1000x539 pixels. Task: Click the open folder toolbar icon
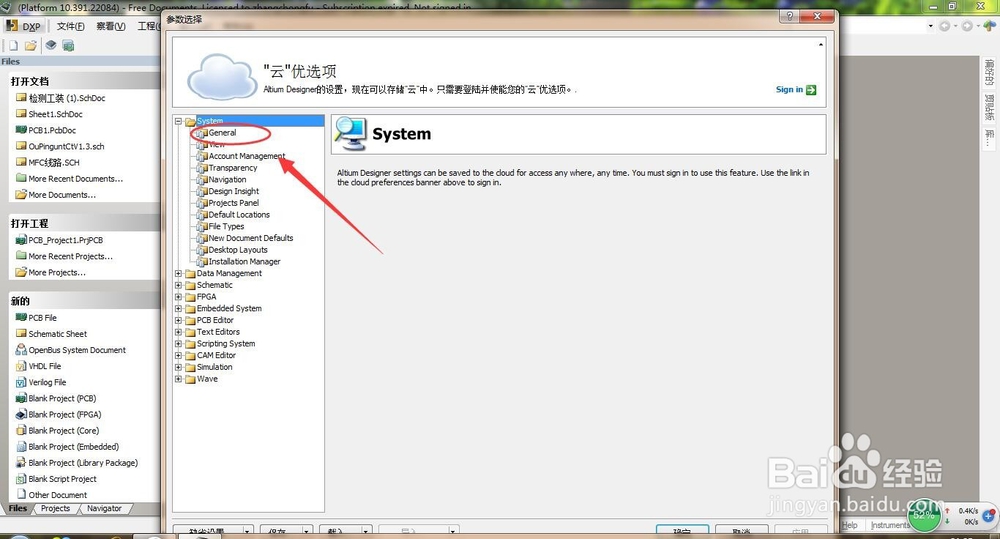(31, 45)
